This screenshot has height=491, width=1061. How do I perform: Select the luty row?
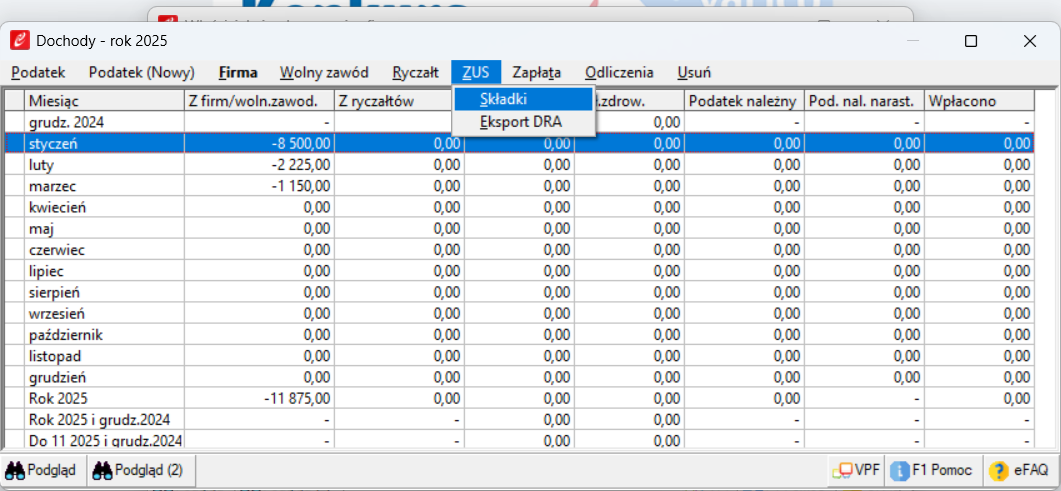pos(520,164)
